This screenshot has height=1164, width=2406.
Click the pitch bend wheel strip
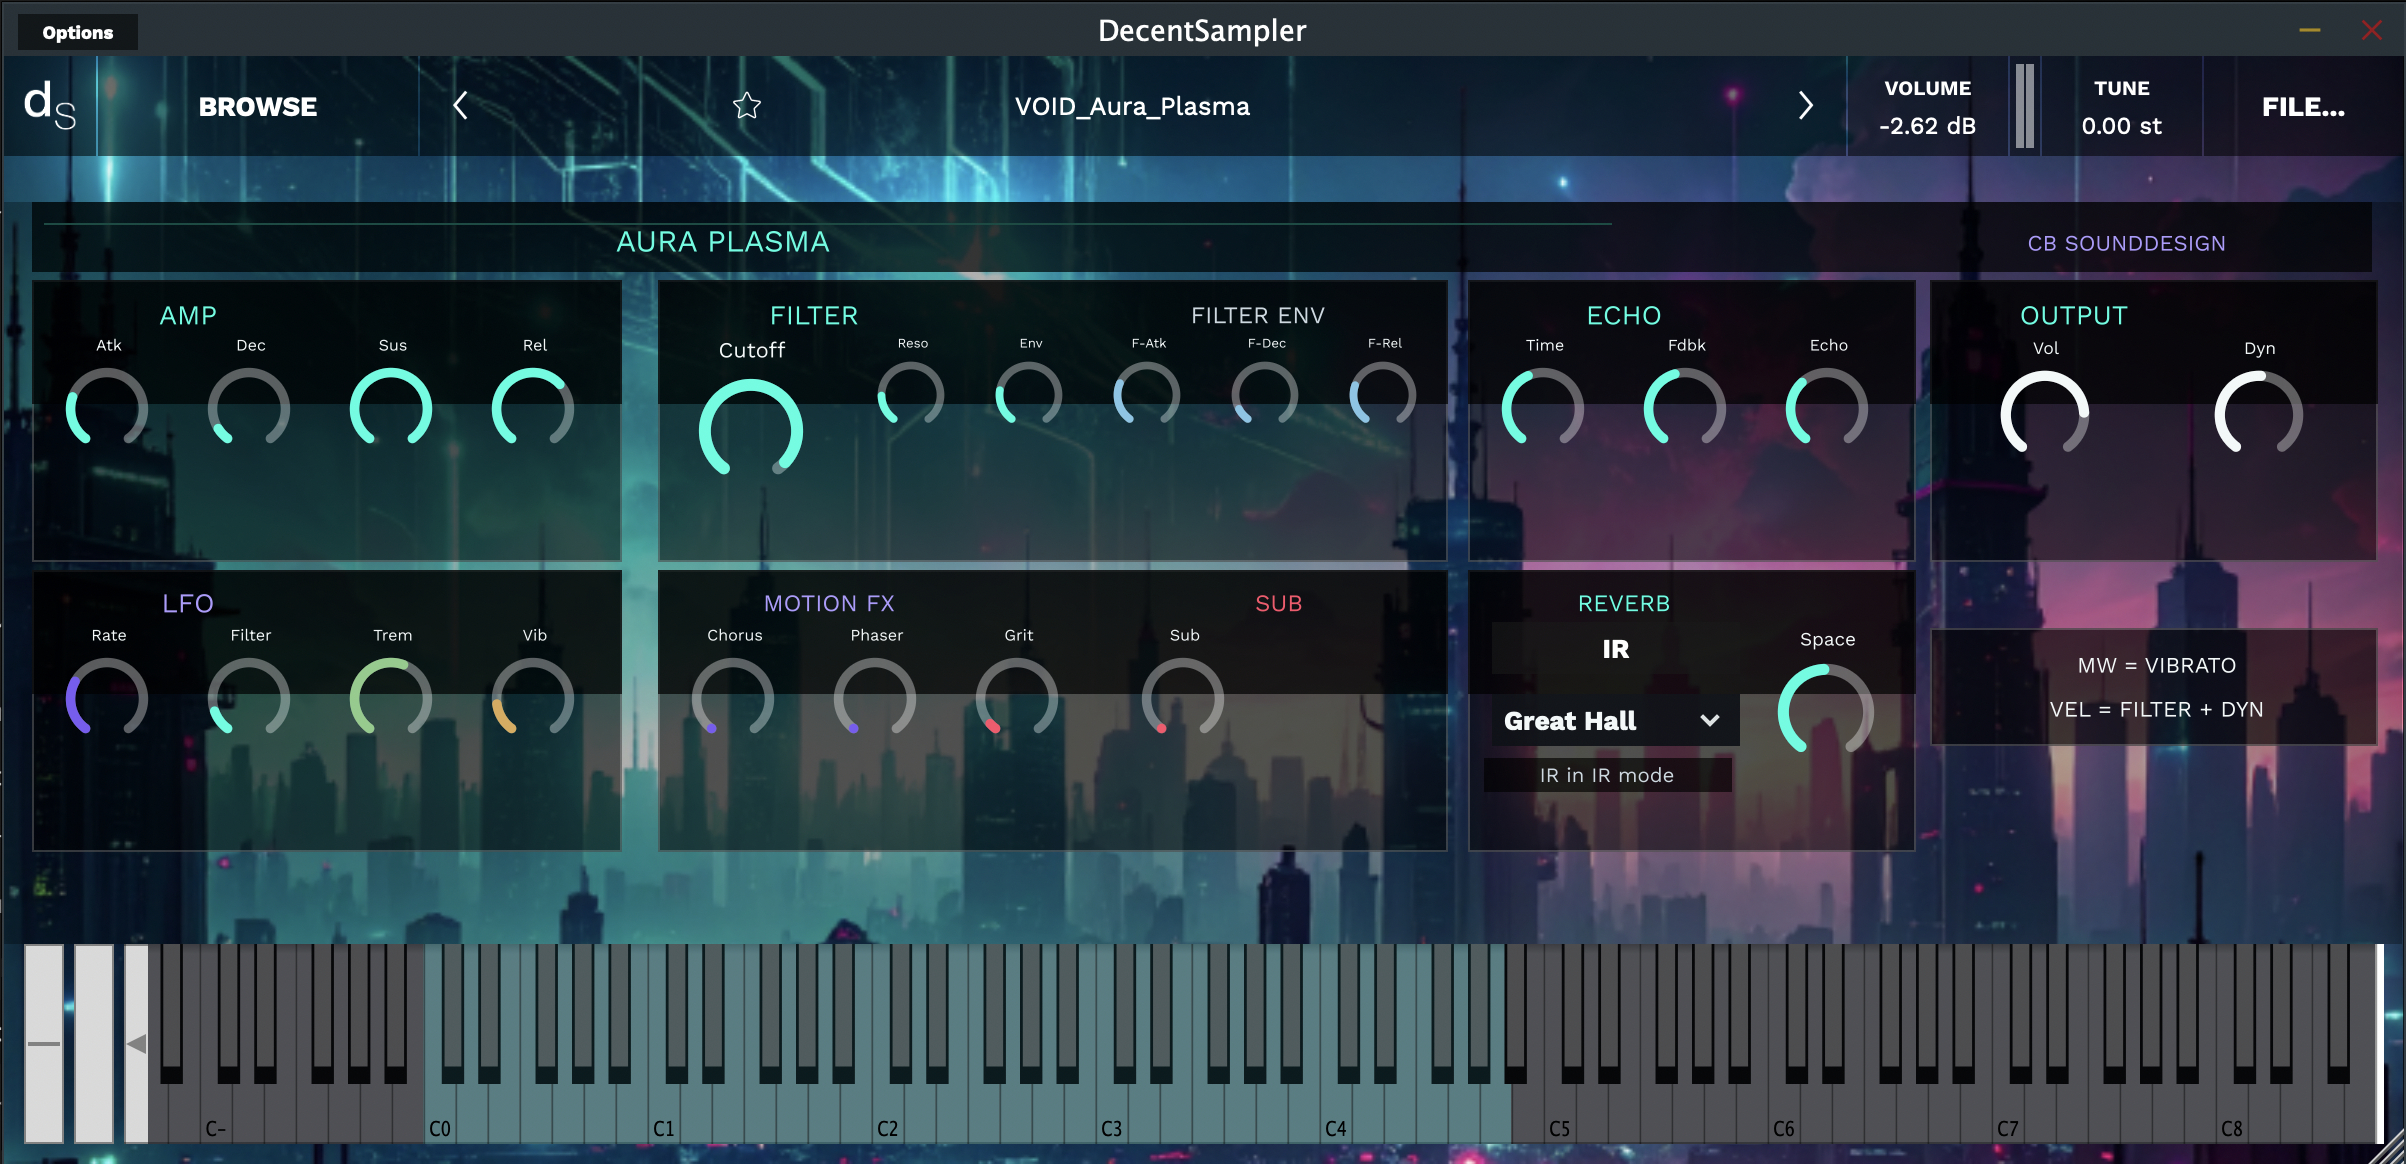coord(44,1043)
